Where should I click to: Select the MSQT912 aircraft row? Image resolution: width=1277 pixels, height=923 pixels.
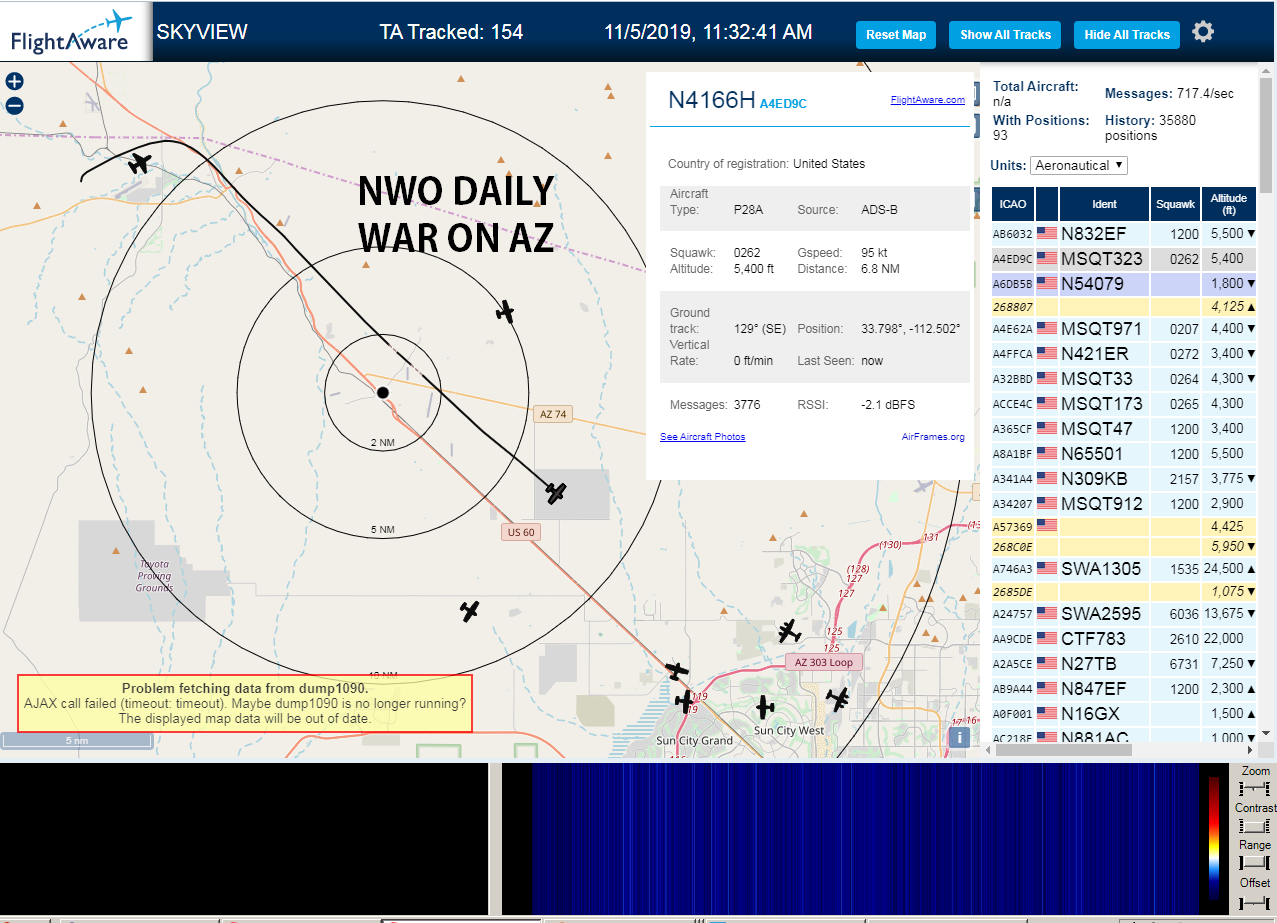[1123, 503]
